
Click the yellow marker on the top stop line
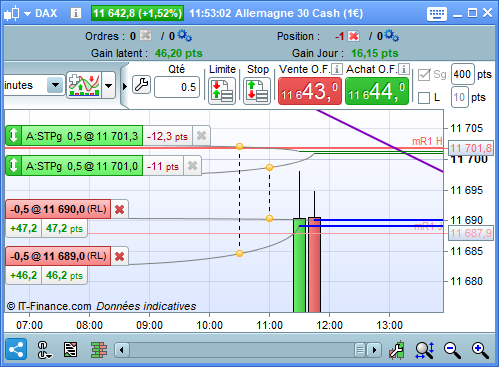(239, 146)
